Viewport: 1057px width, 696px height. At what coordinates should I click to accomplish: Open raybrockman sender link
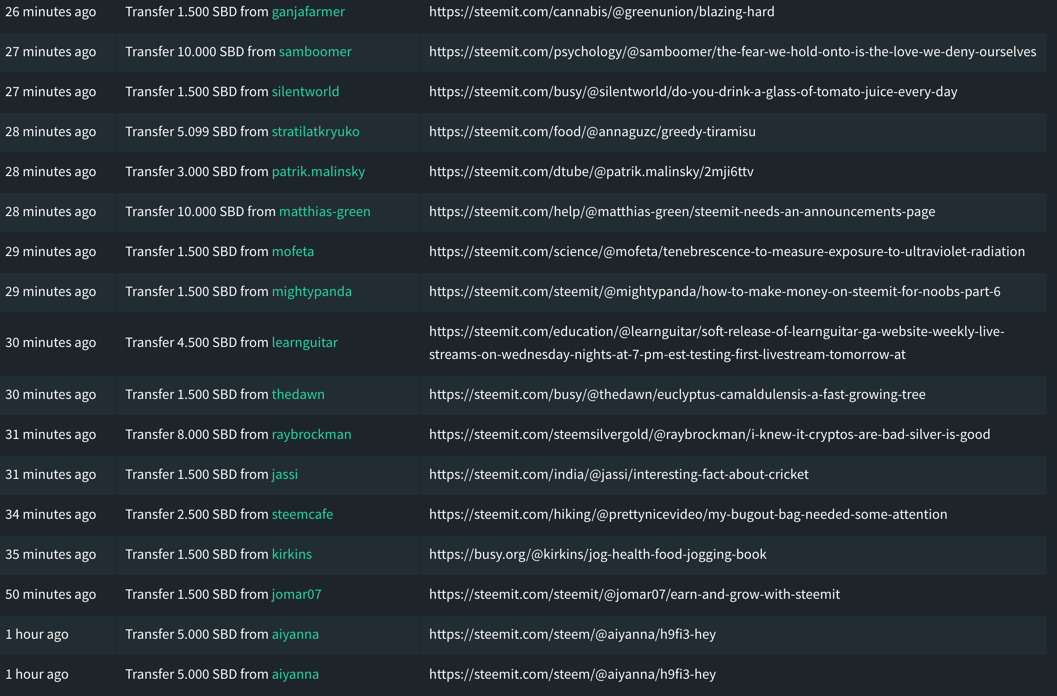point(311,435)
